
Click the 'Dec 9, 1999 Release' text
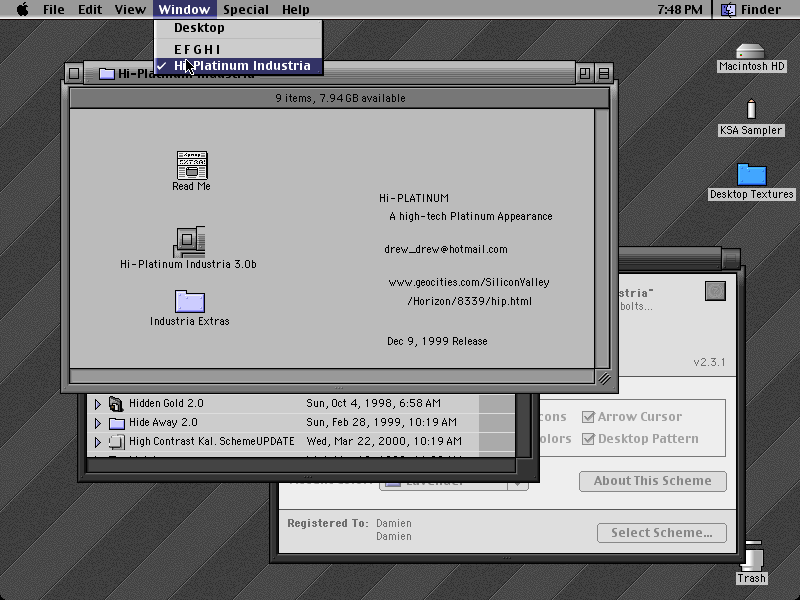coord(437,341)
